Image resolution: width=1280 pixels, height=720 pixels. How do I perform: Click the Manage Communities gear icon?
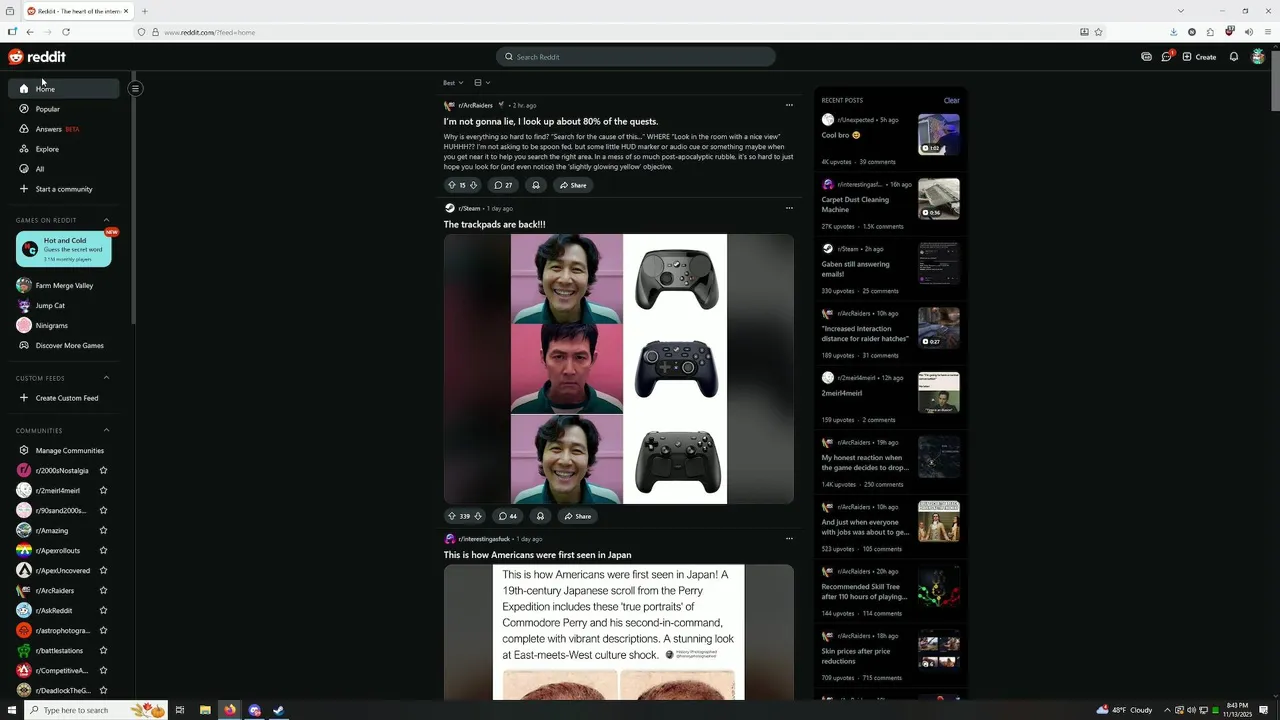point(24,450)
